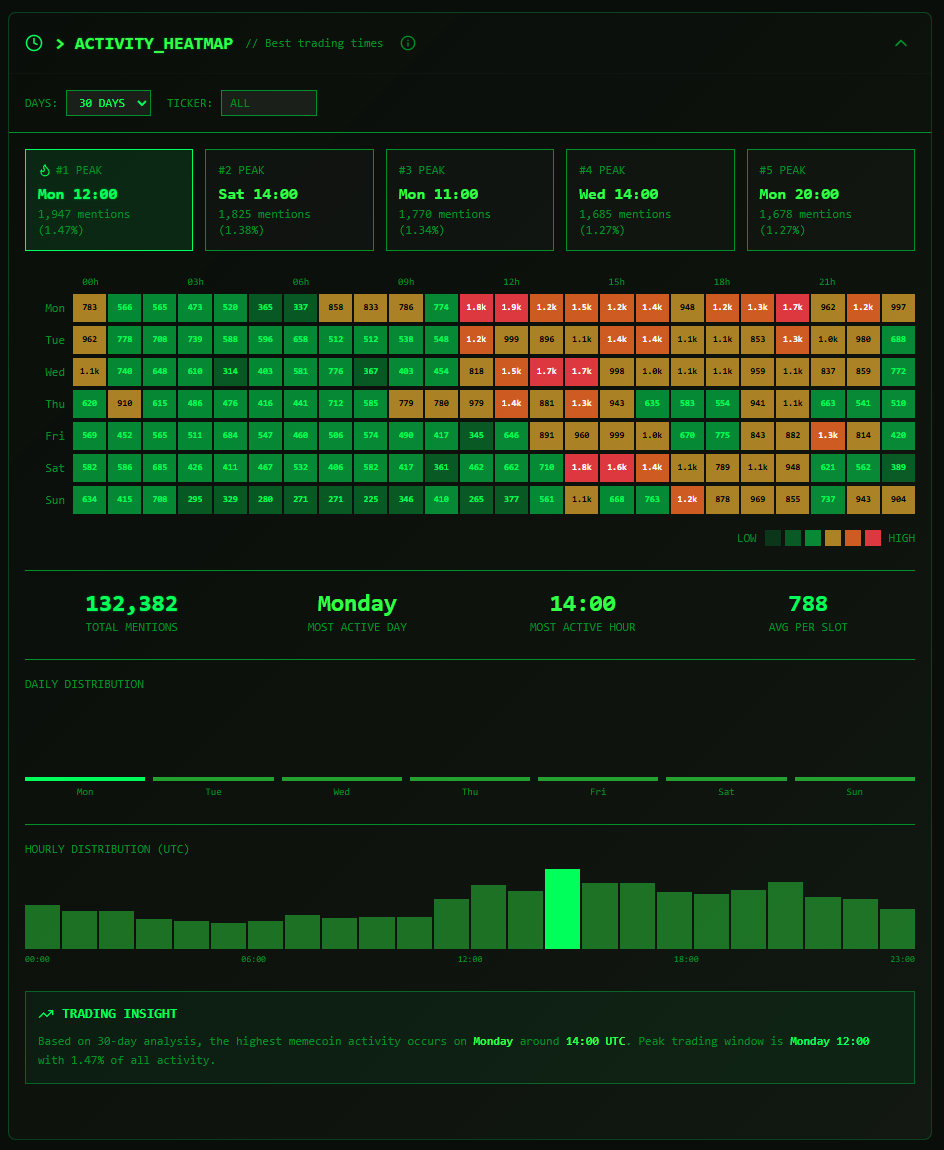This screenshot has height=1150, width=944.
Task: Click the 788 AVG PER SLOT stat
Action: 808,612
